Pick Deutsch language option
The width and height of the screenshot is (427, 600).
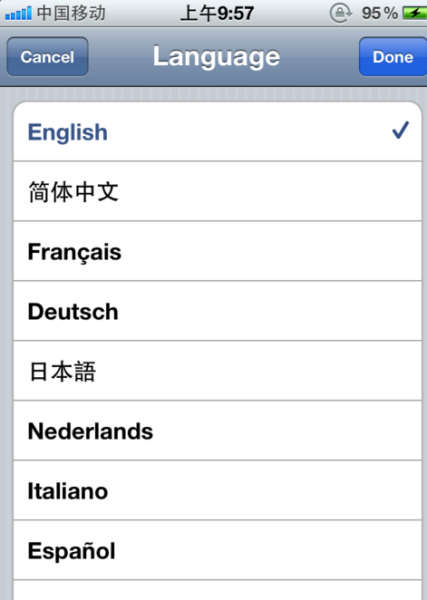tap(217, 311)
